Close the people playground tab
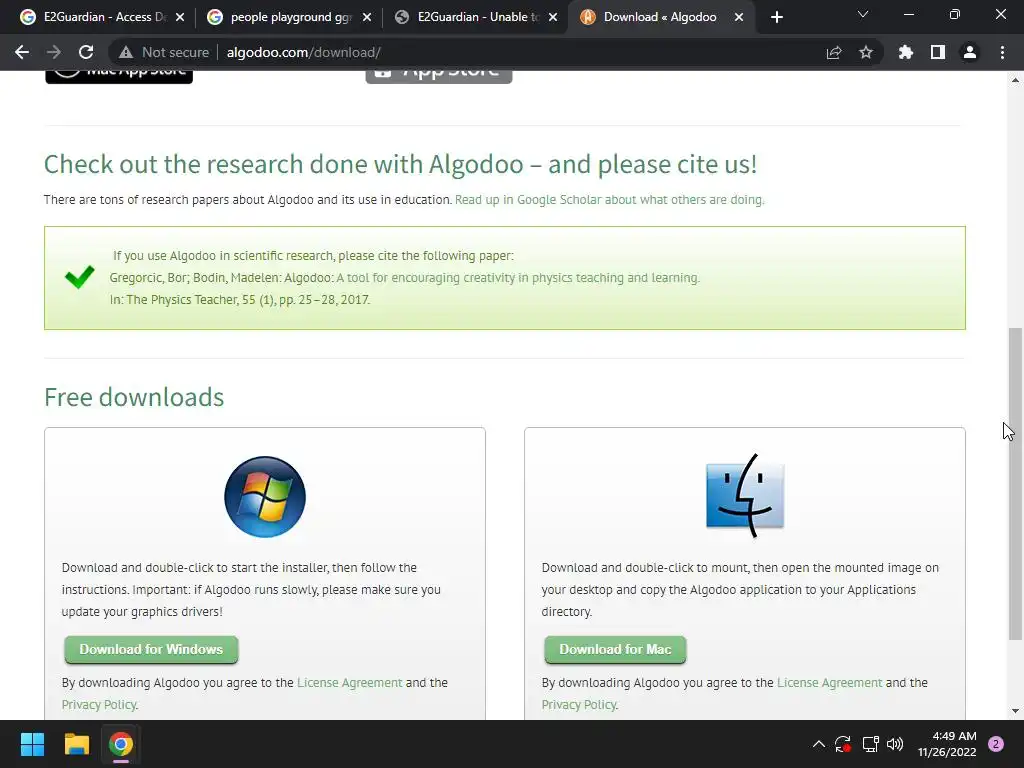The image size is (1024, 768). [367, 17]
